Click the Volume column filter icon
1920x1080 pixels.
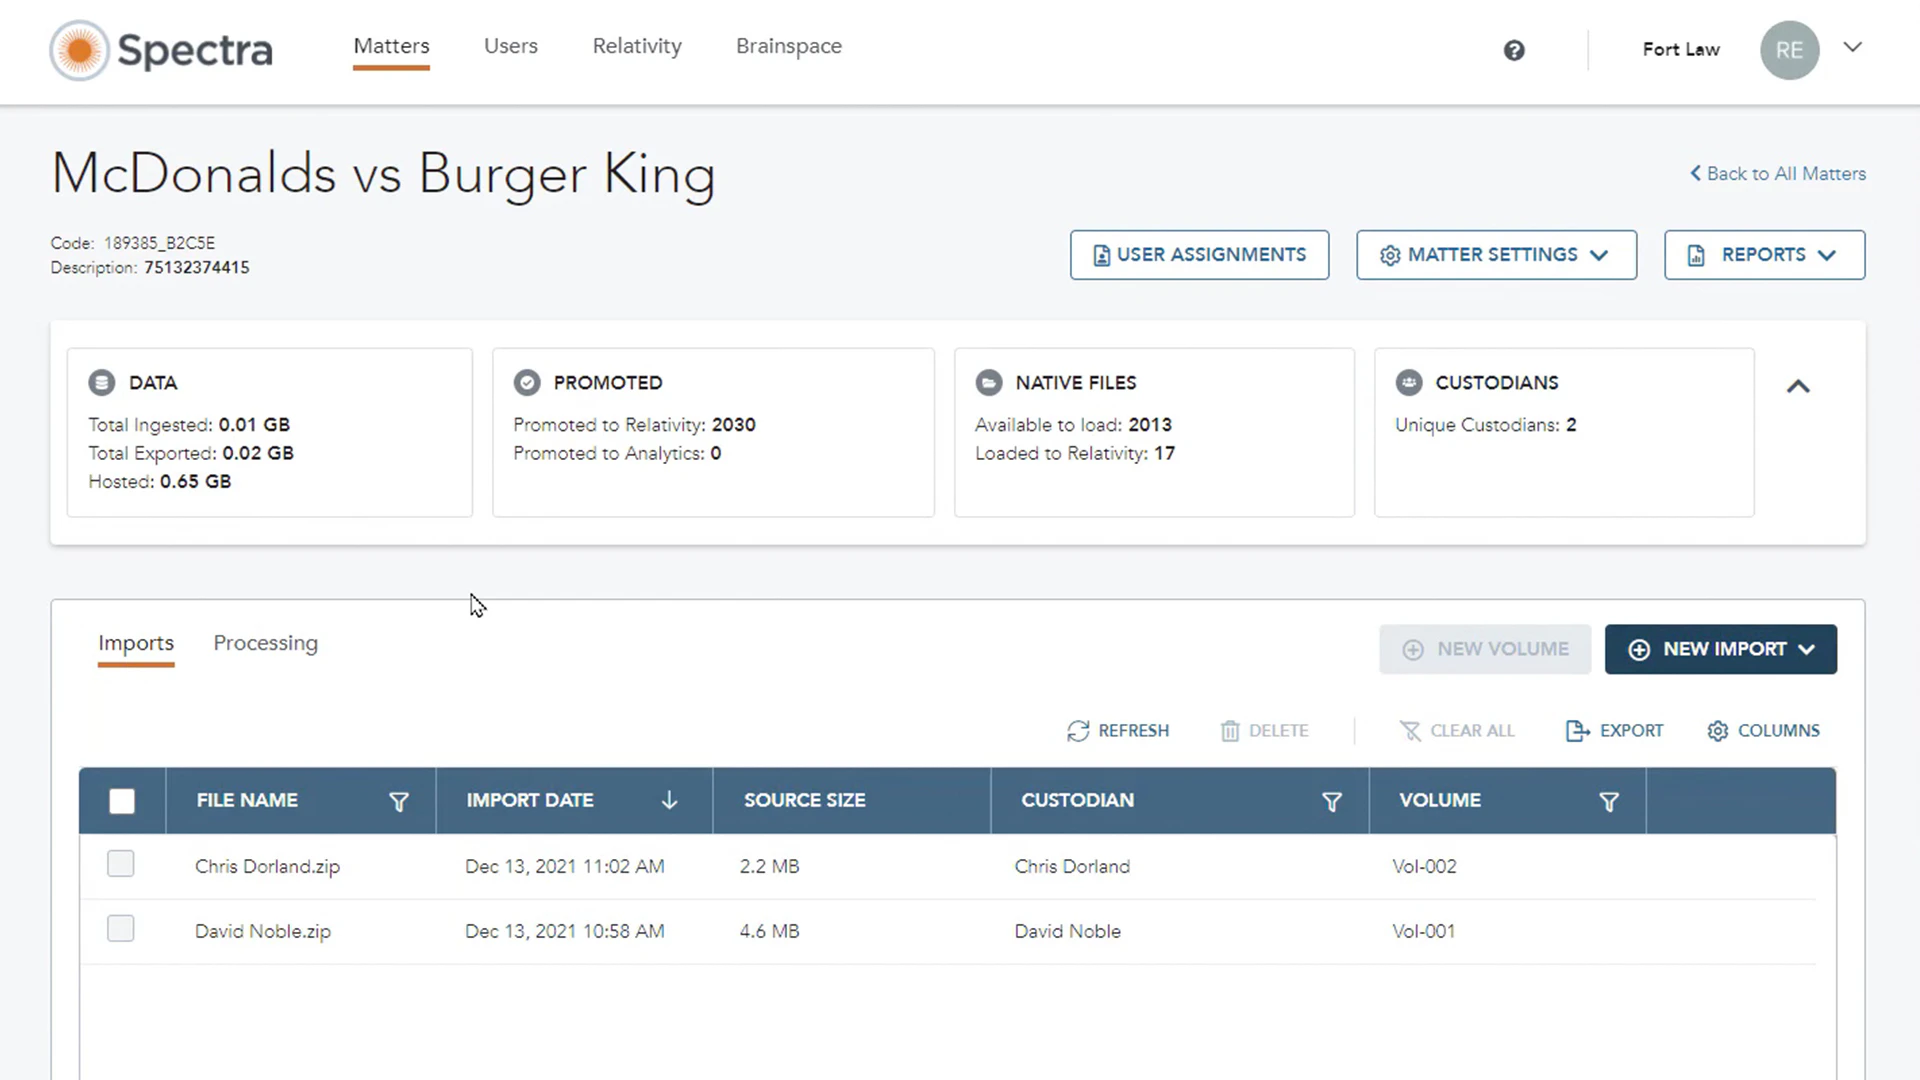coord(1608,801)
